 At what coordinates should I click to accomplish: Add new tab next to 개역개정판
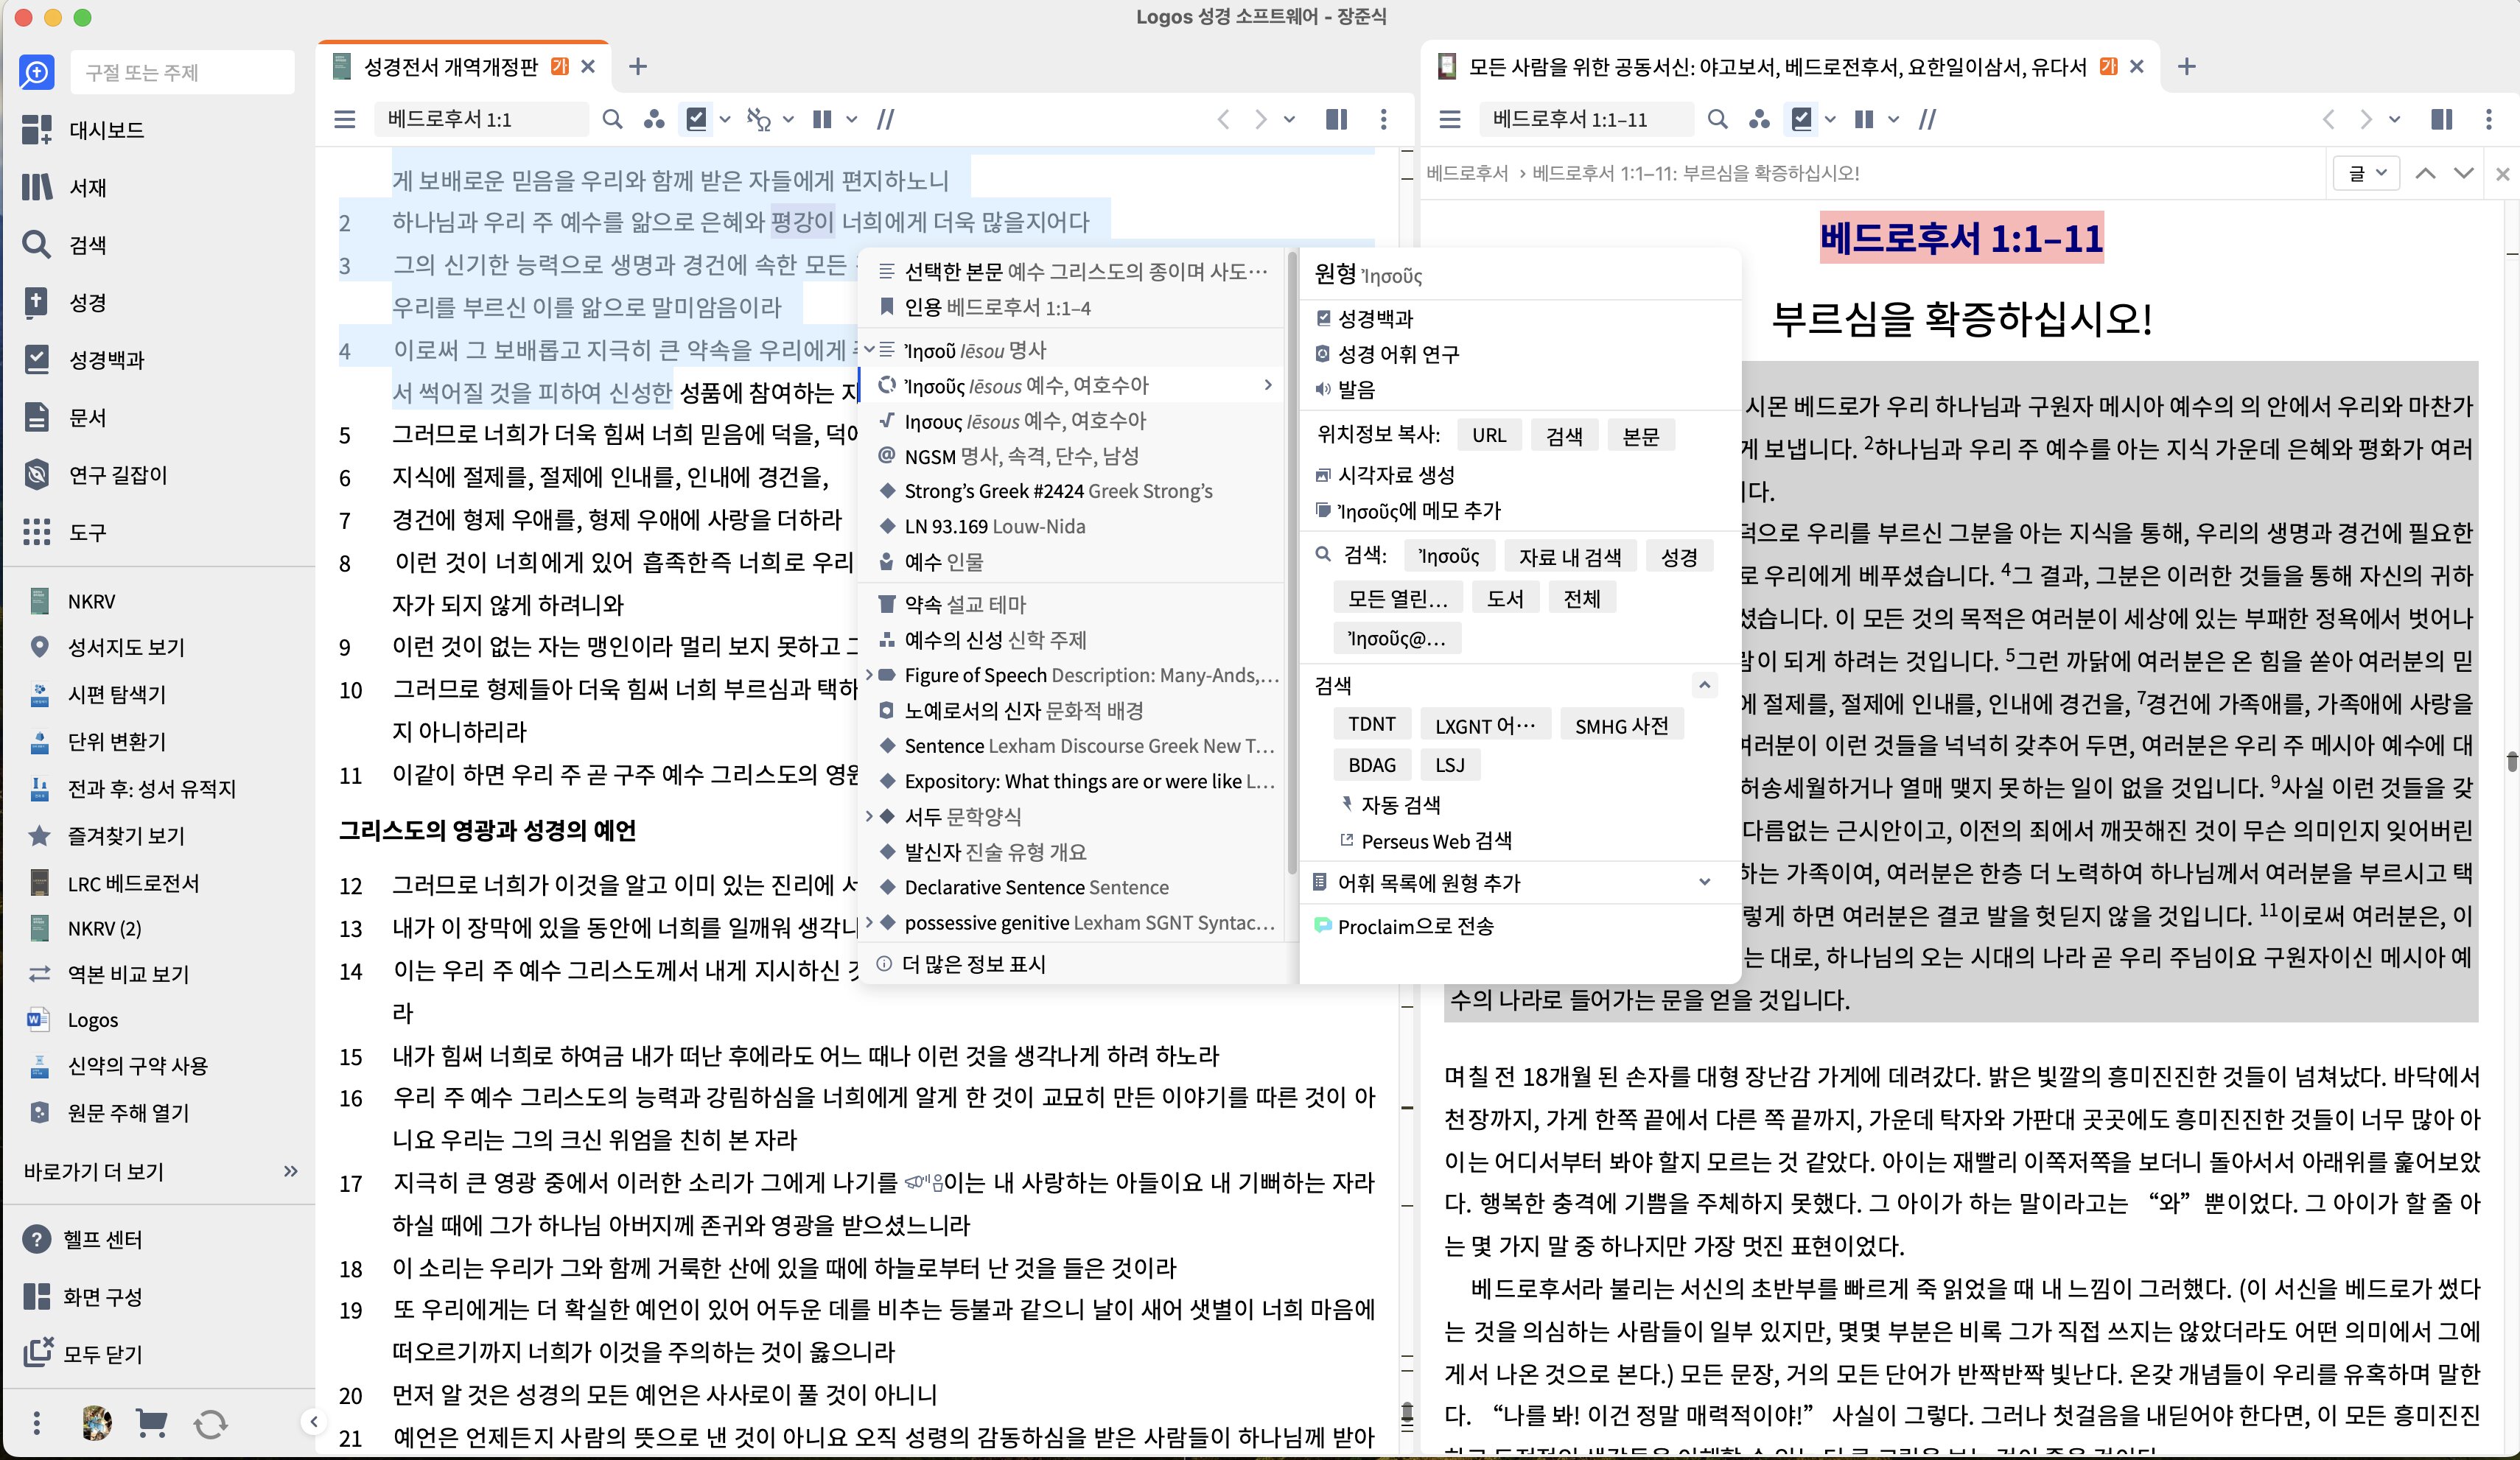pos(638,67)
